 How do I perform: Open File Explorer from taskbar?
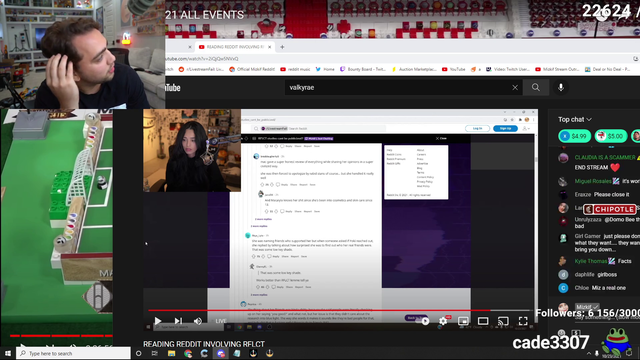pos(171,353)
